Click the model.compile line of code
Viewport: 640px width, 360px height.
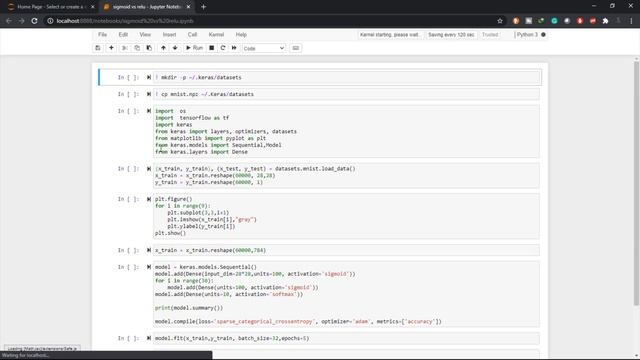pyautogui.click(x=298, y=321)
